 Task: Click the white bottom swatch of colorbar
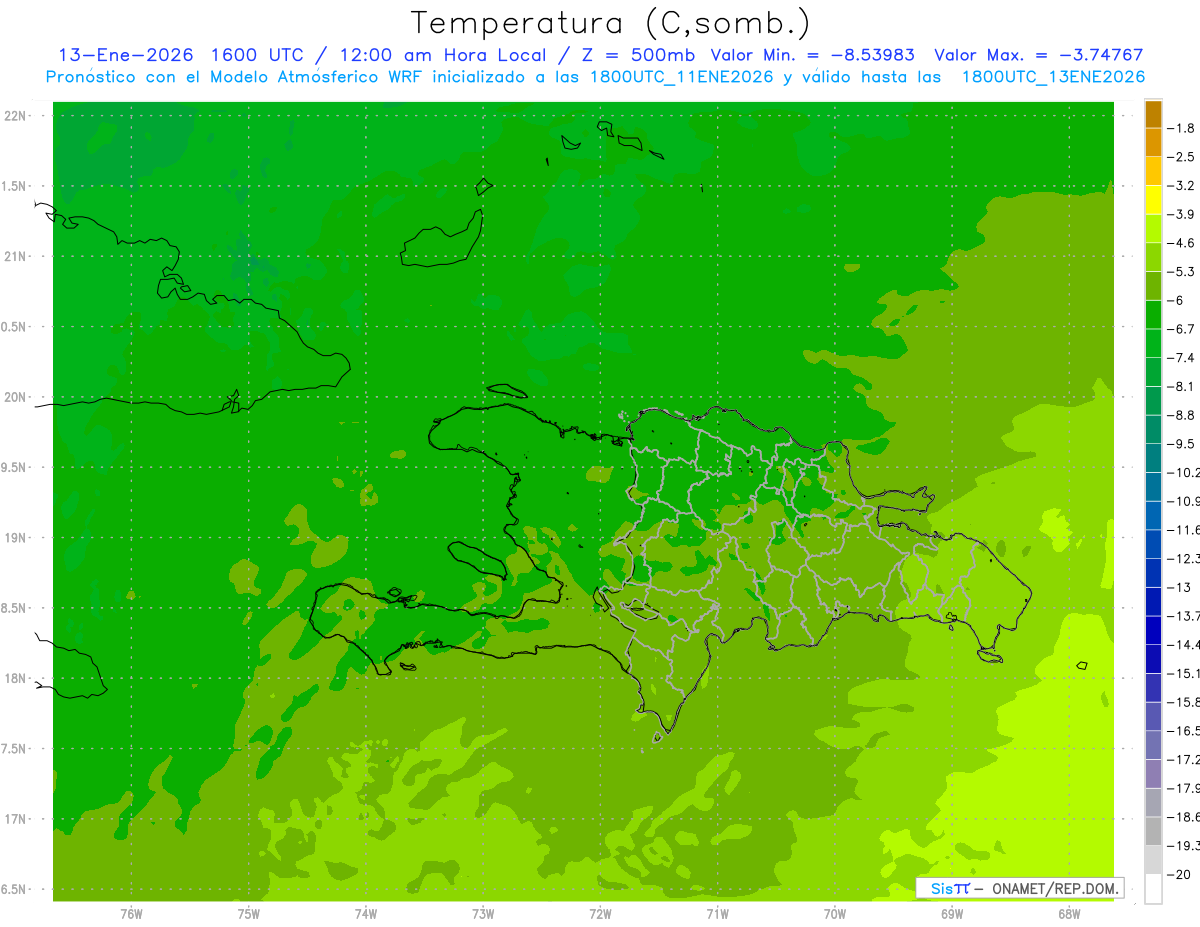tap(1153, 889)
